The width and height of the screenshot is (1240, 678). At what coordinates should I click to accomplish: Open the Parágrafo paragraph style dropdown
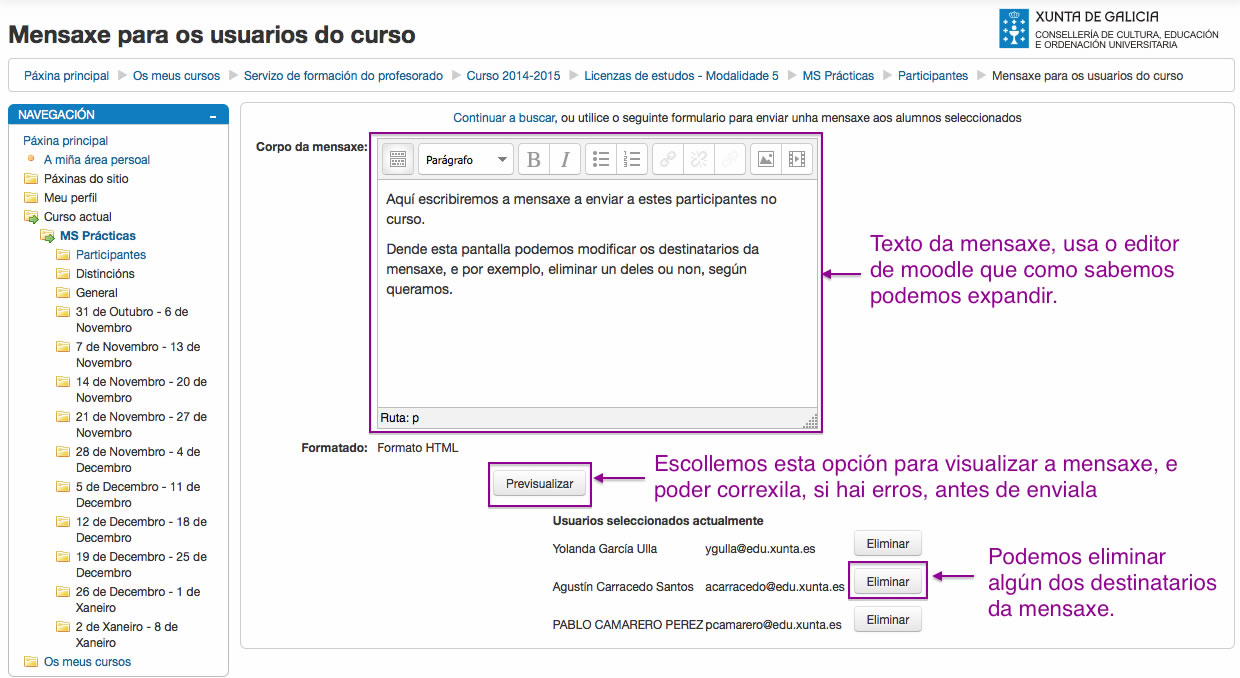pyautogui.click(x=465, y=158)
